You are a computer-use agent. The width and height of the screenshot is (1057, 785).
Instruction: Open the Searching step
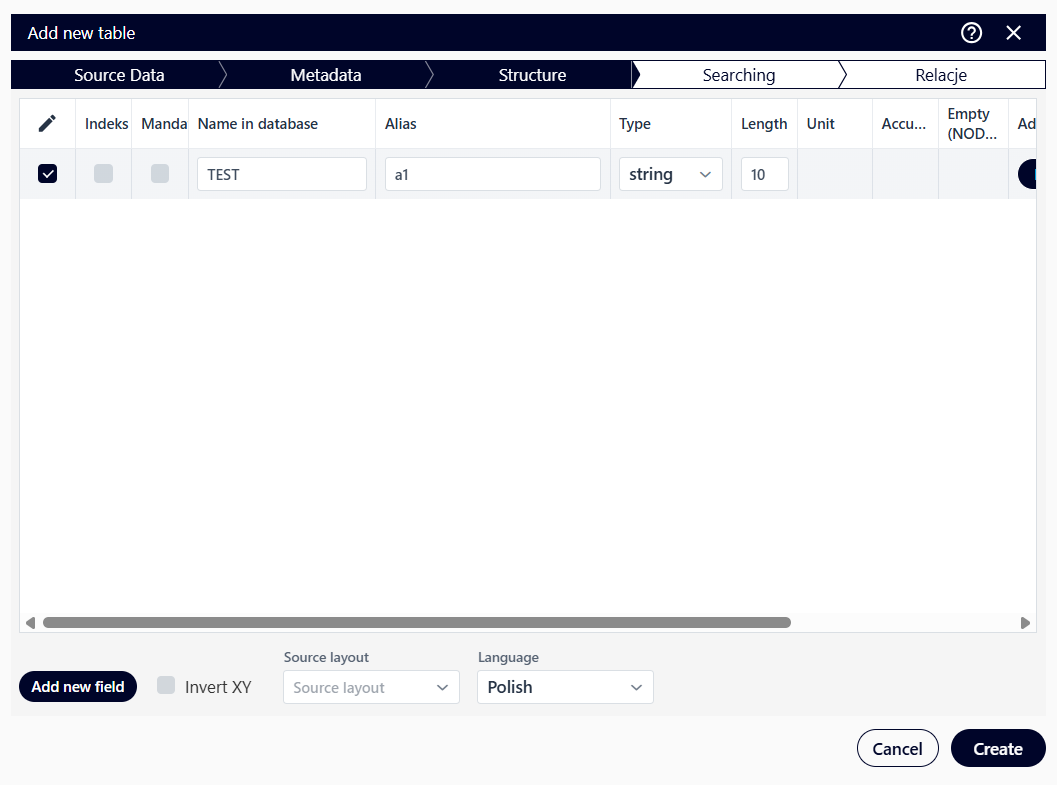738,75
